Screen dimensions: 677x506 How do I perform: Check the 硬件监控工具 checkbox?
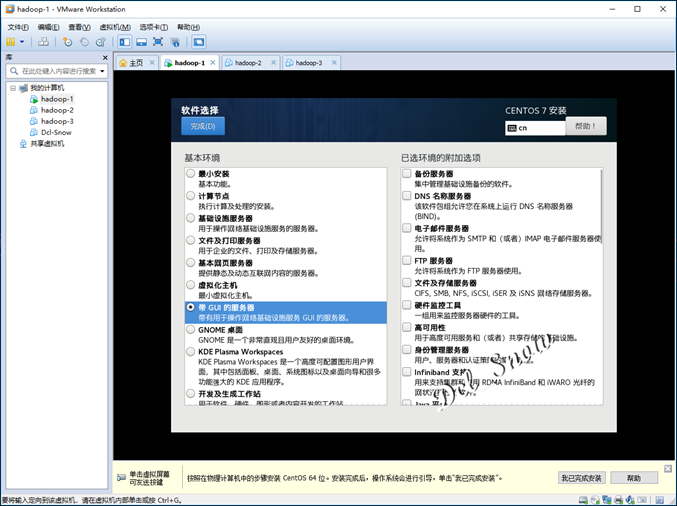[407, 305]
